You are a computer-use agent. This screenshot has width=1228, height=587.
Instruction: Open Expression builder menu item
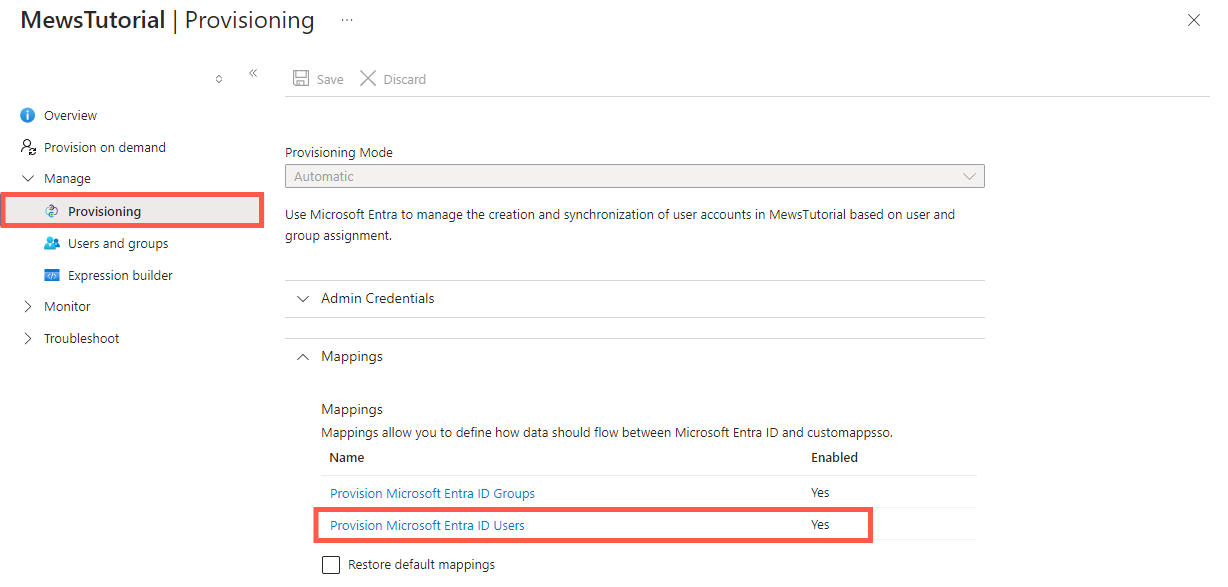[x=120, y=275]
